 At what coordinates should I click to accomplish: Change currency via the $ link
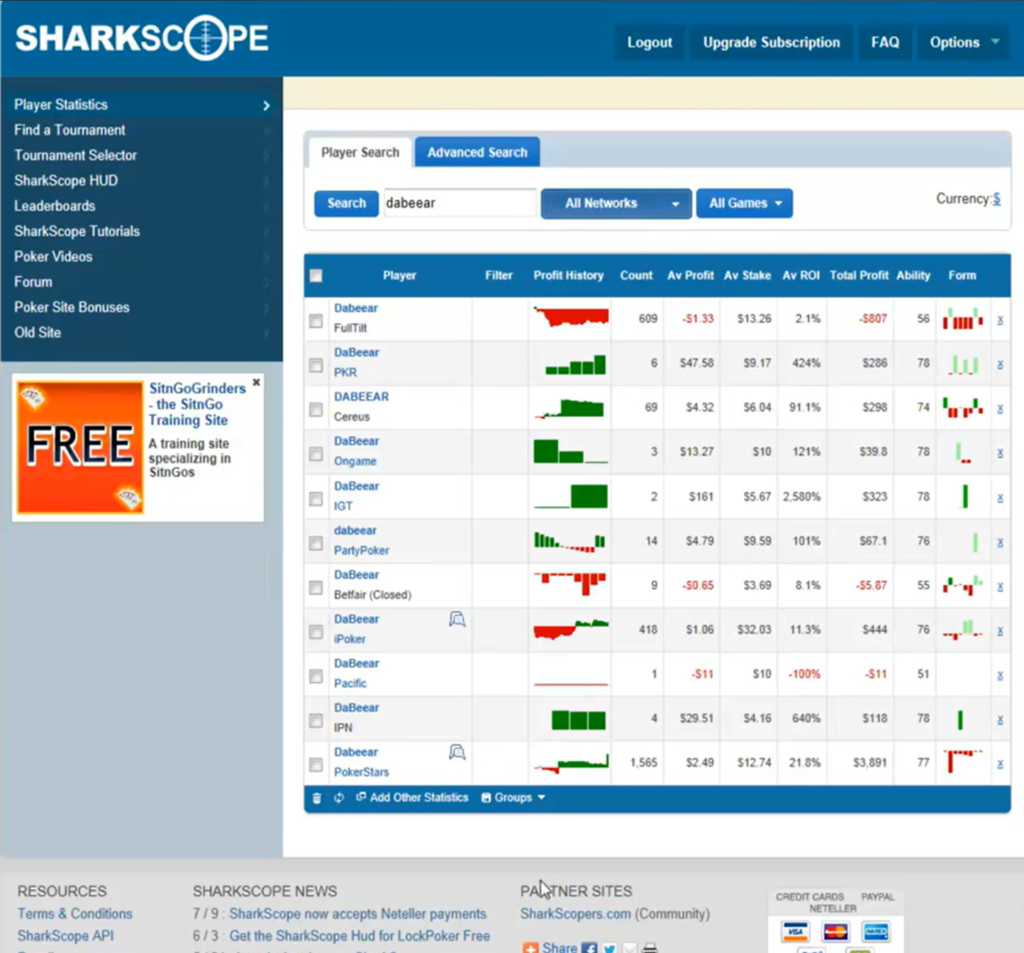[x=997, y=199]
